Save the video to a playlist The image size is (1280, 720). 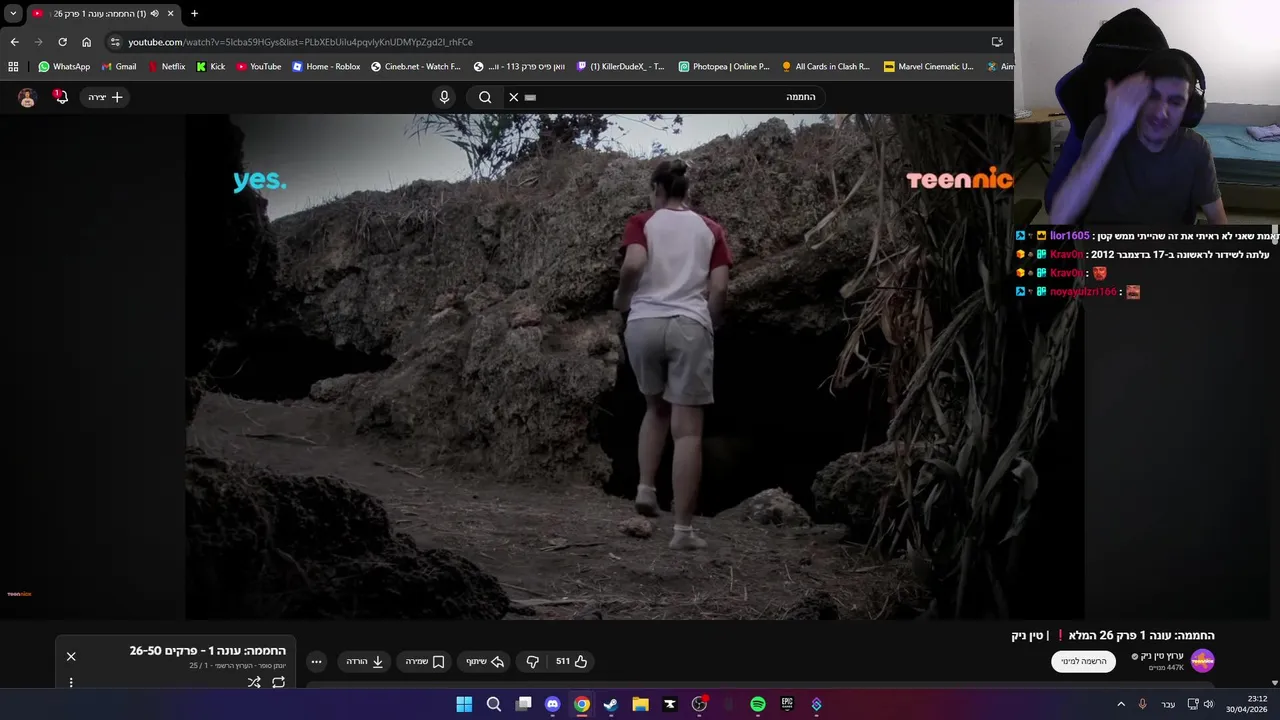424,661
